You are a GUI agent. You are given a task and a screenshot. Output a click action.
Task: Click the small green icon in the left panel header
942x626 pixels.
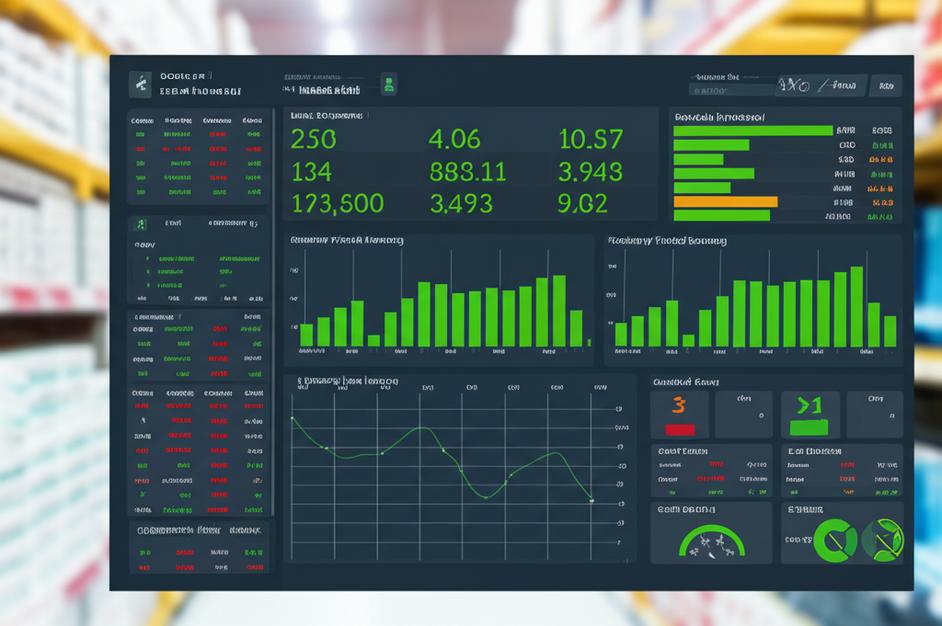(141, 224)
